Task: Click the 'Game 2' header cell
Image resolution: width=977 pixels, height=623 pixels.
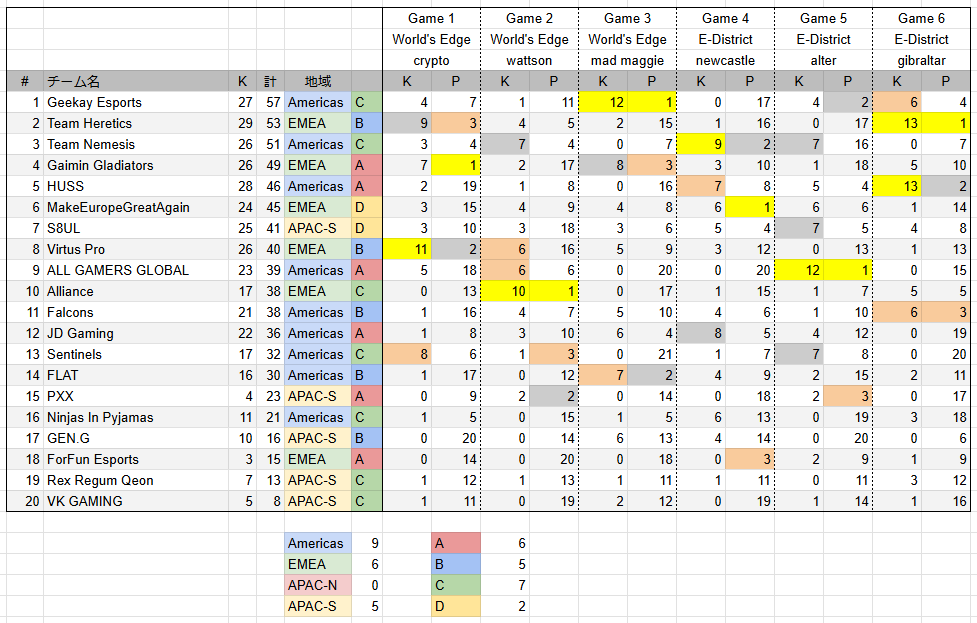Action: pyautogui.click(x=529, y=19)
